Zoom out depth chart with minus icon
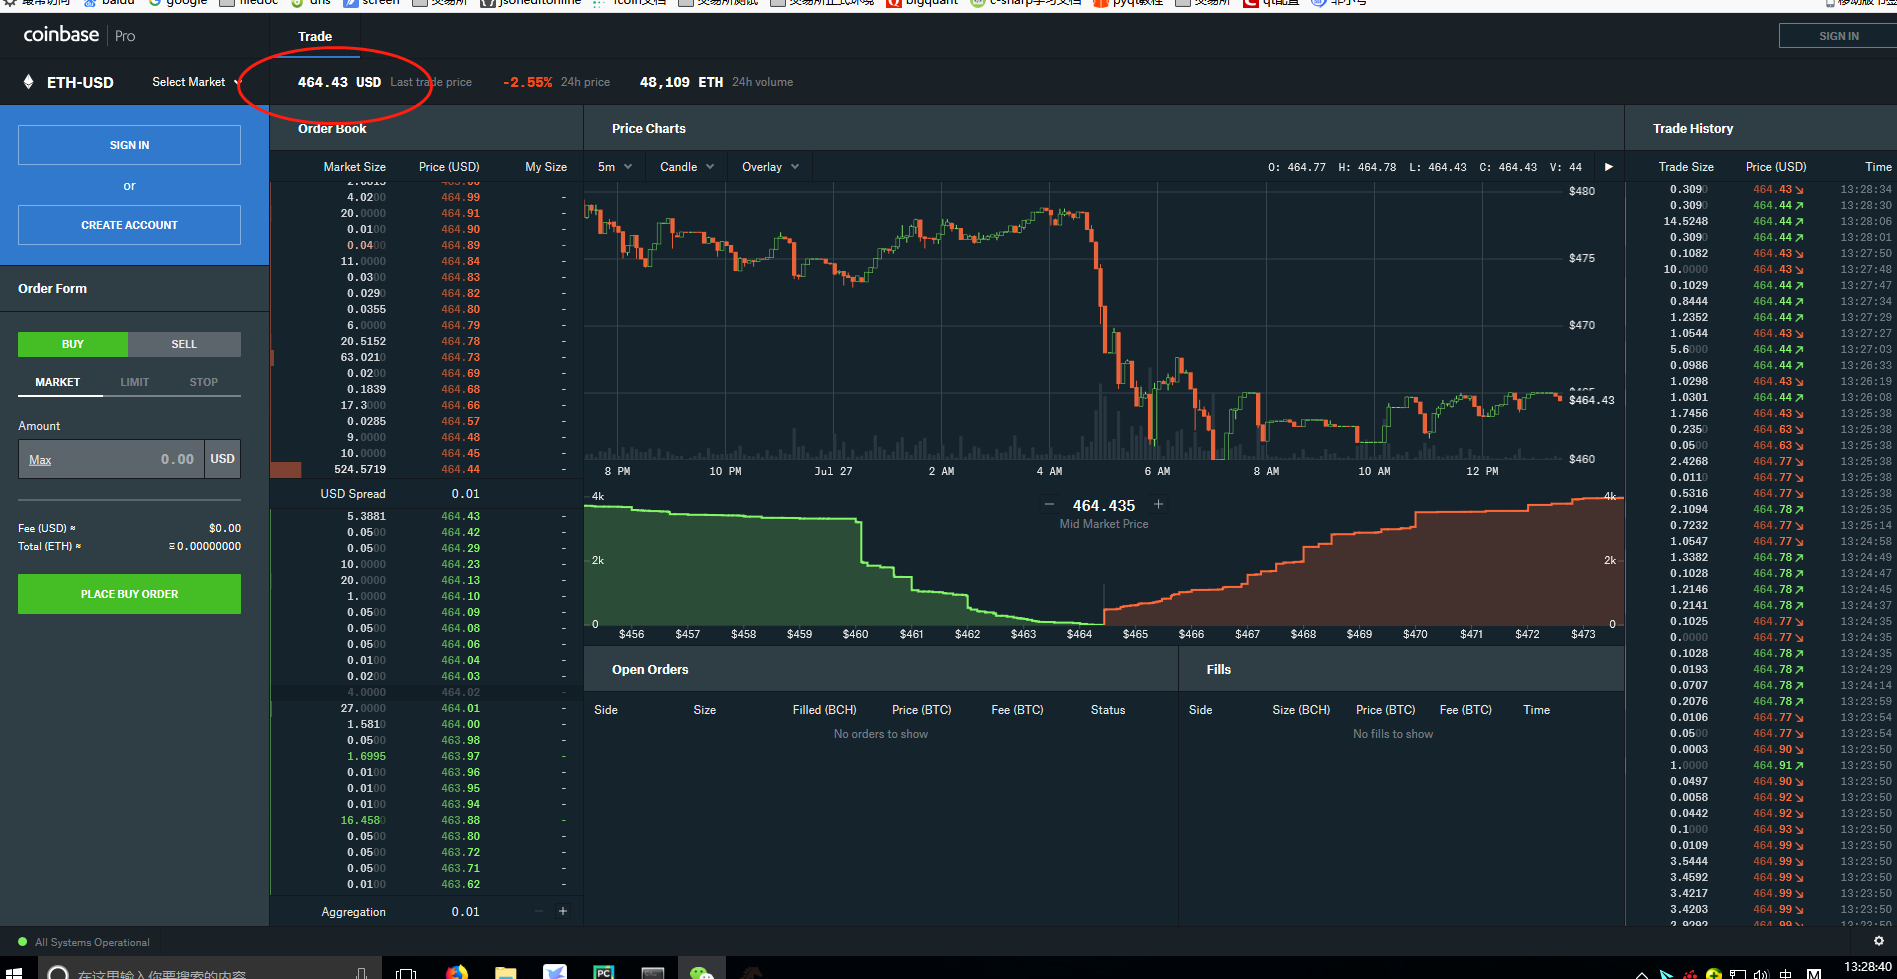1897x979 pixels. click(x=1049, y=505)
